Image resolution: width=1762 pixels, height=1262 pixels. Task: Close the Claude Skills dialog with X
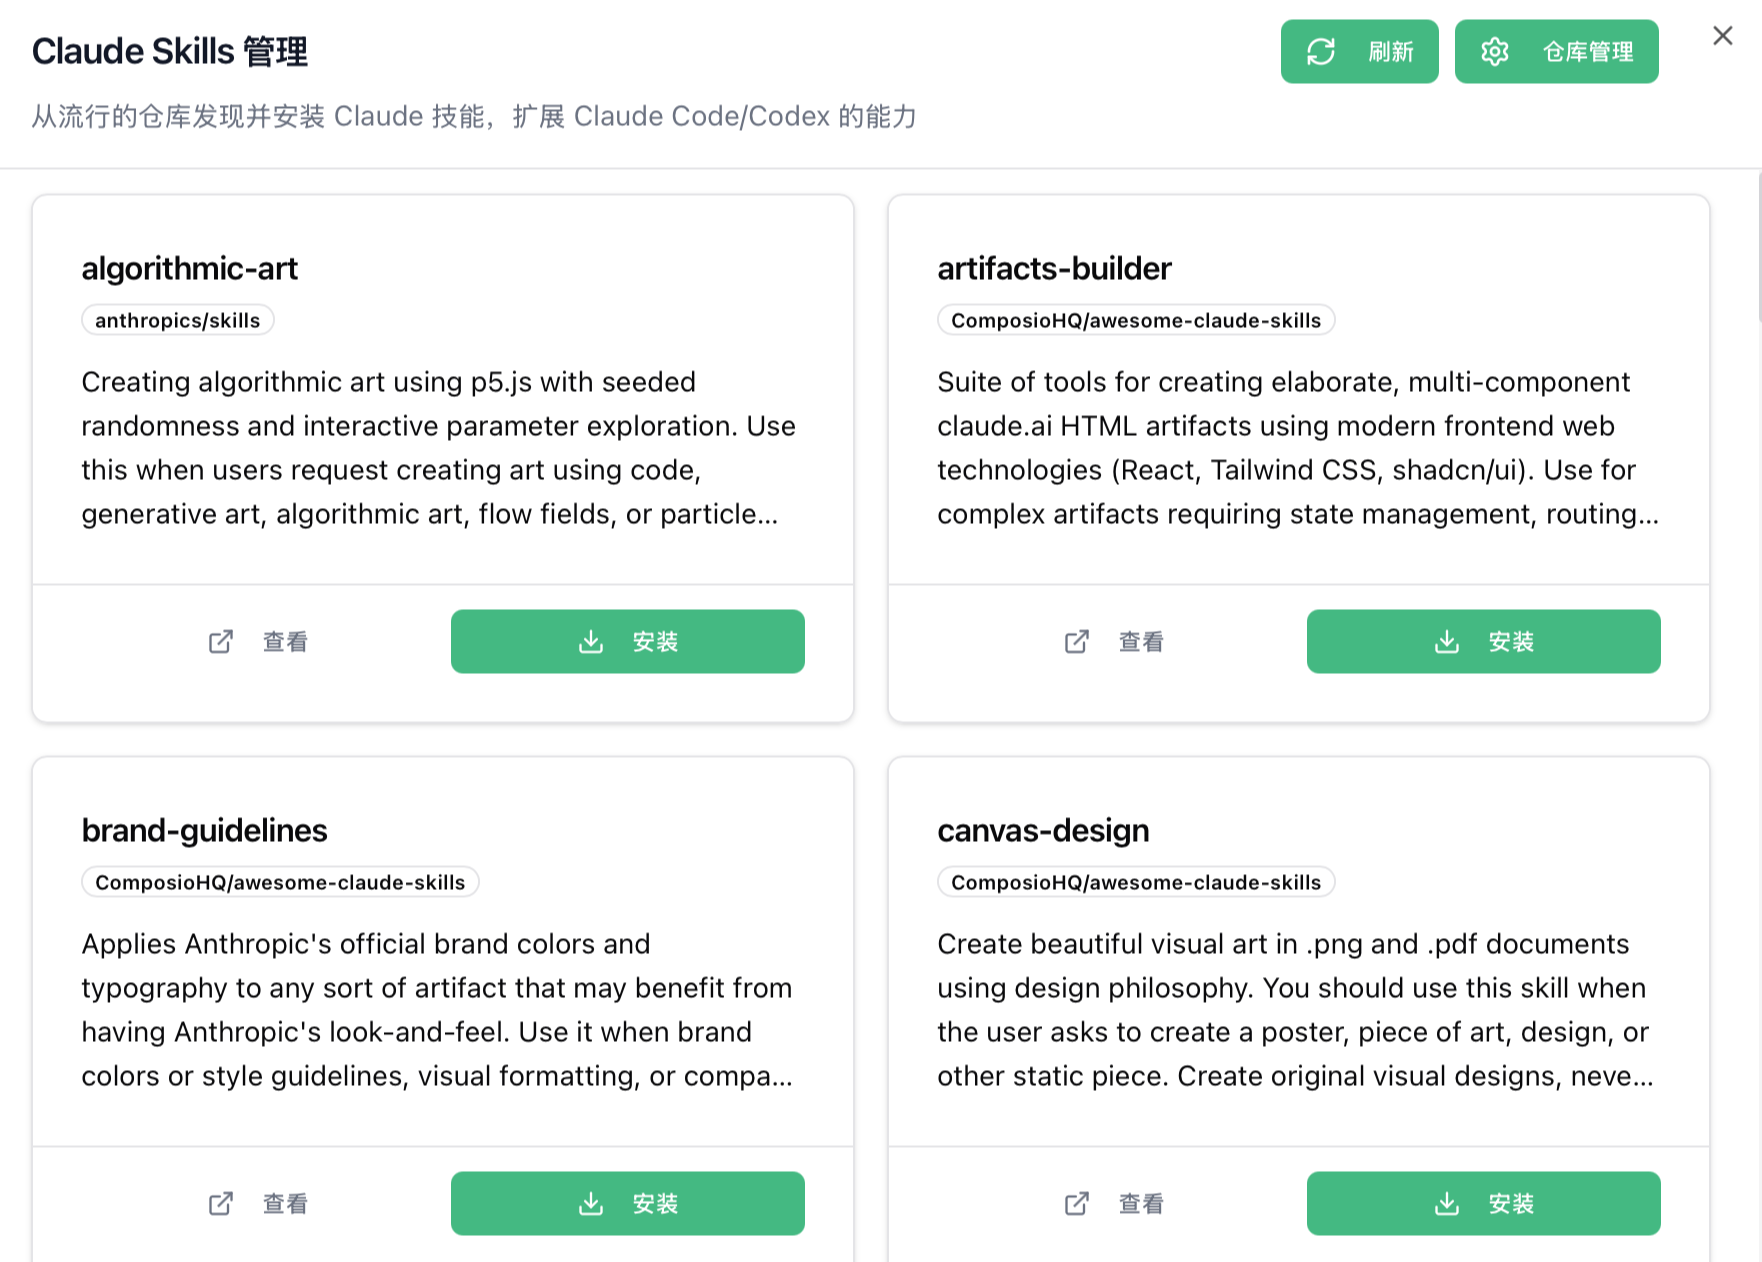click(x=1722, y=36)
